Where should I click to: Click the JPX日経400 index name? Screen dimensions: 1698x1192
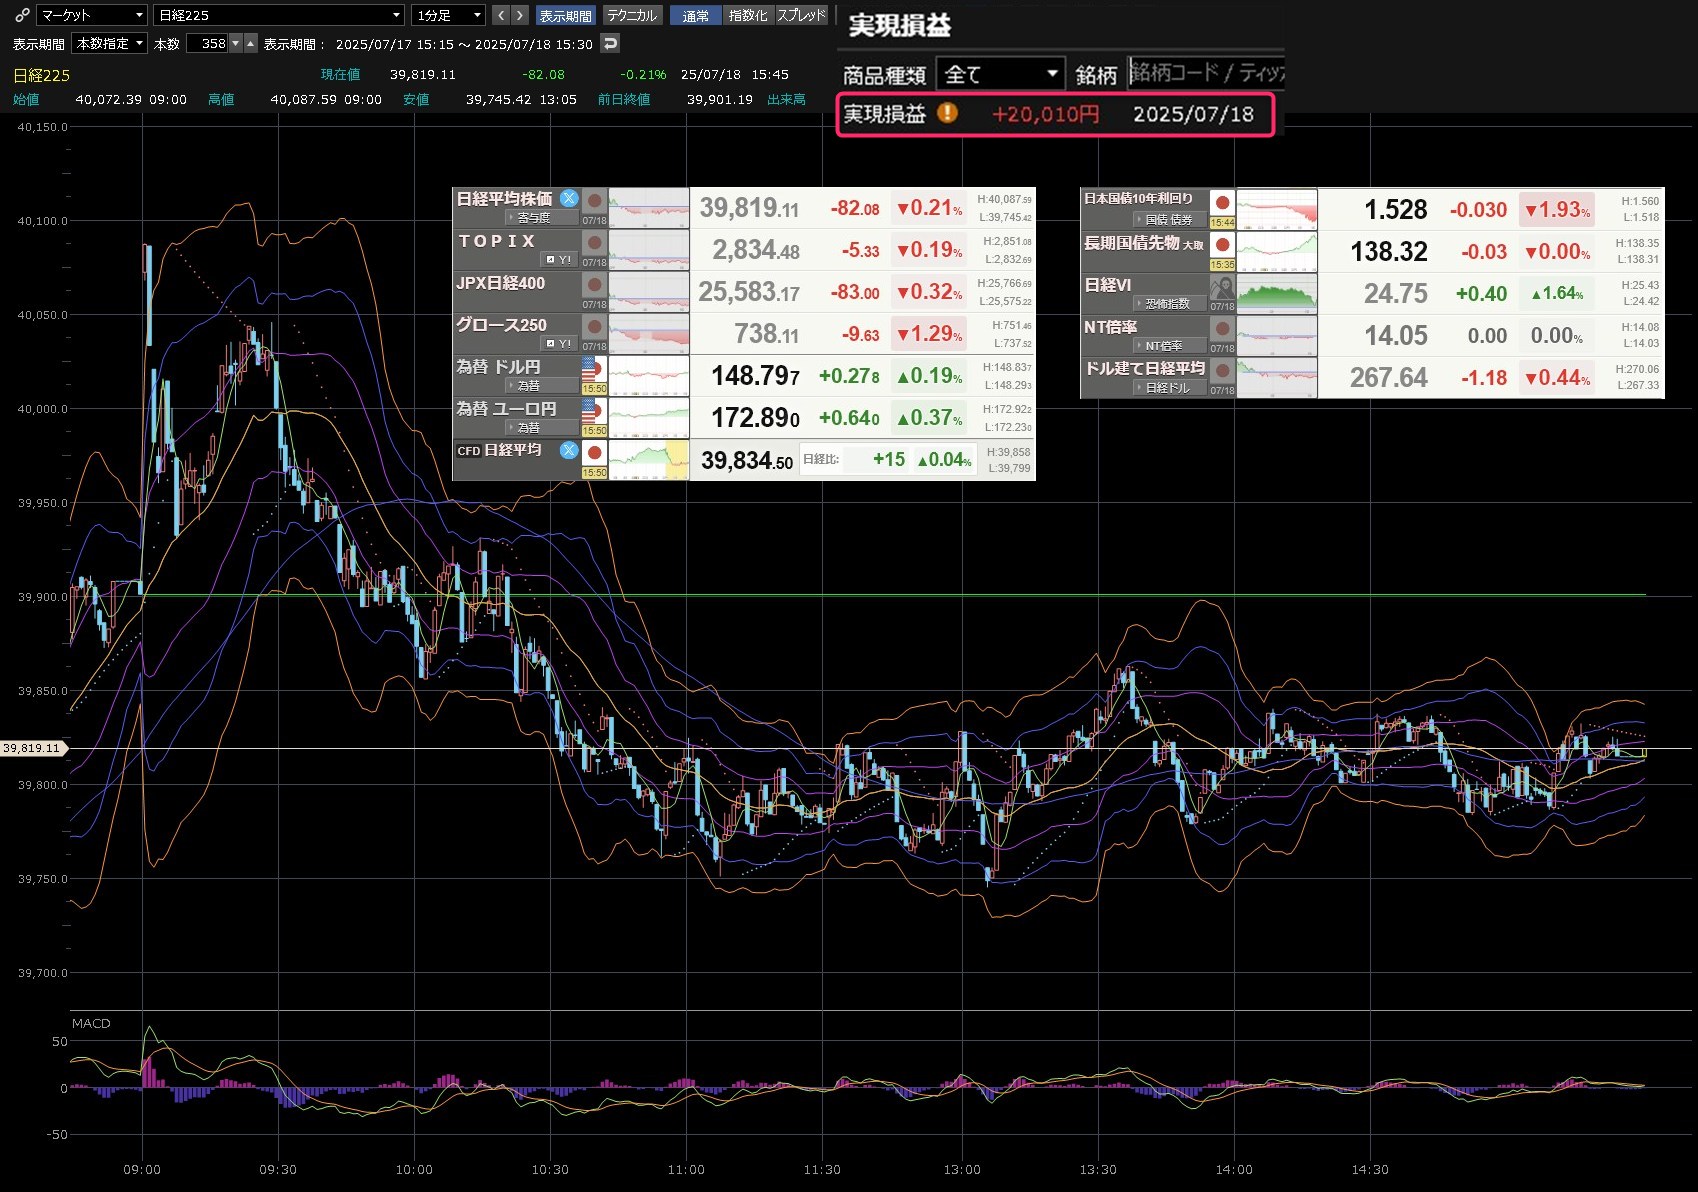click(501, 283)
